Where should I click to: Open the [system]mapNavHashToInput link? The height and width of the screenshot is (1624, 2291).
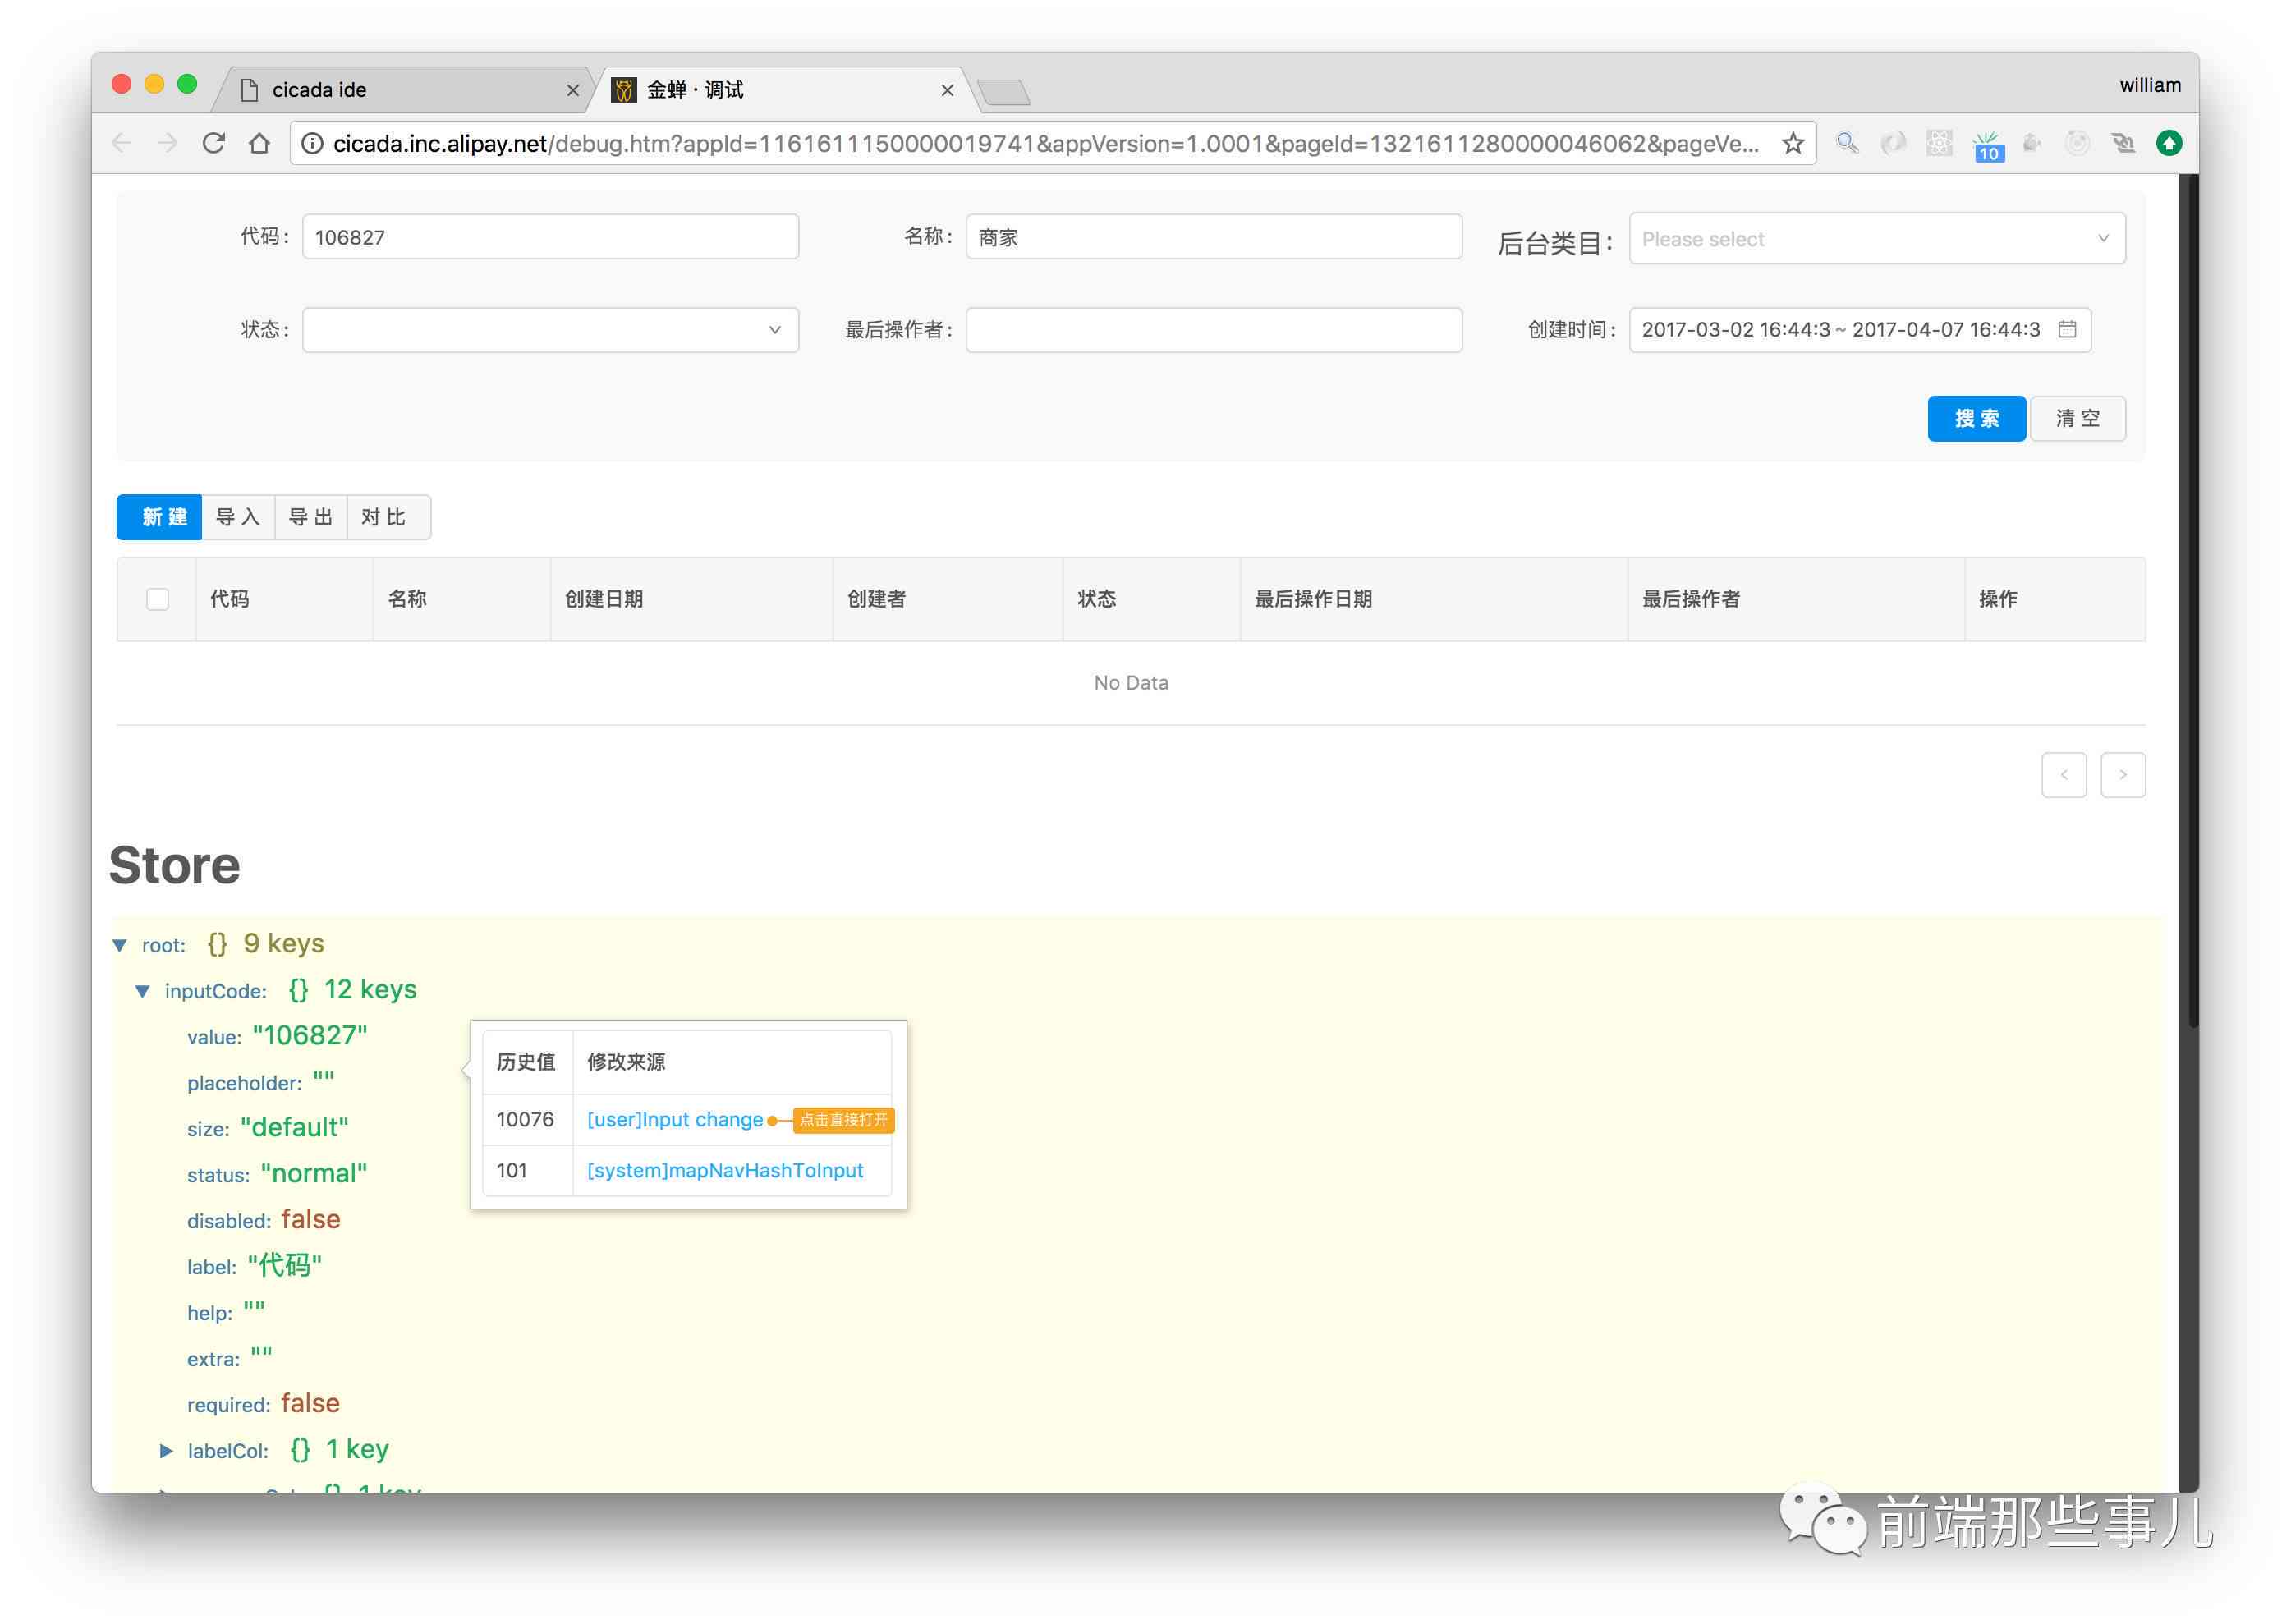tap(725, 1170)
